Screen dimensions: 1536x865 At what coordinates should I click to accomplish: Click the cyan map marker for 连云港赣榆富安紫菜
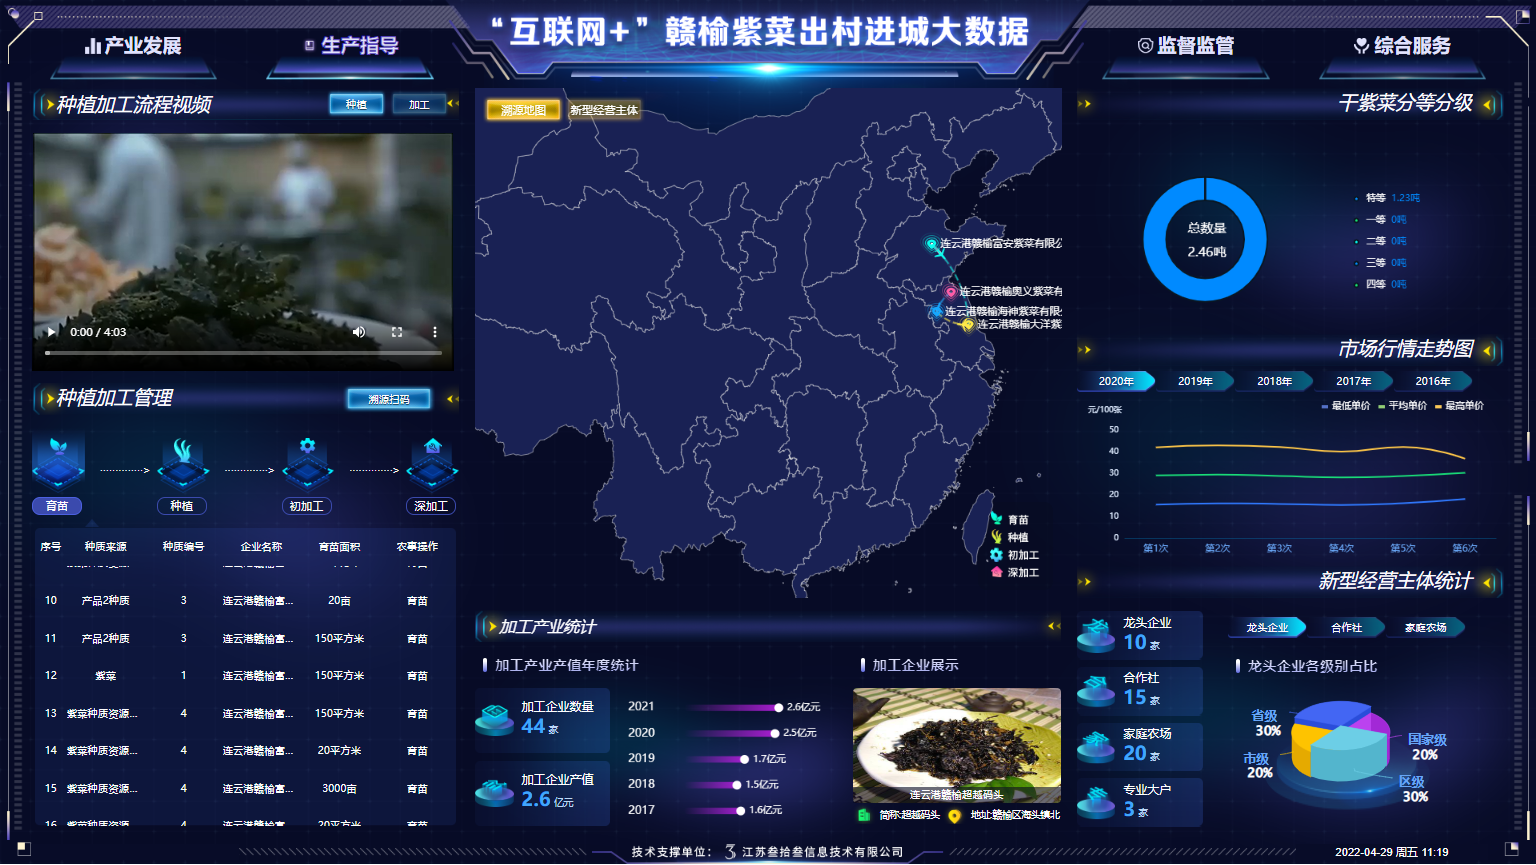(931, 244)
